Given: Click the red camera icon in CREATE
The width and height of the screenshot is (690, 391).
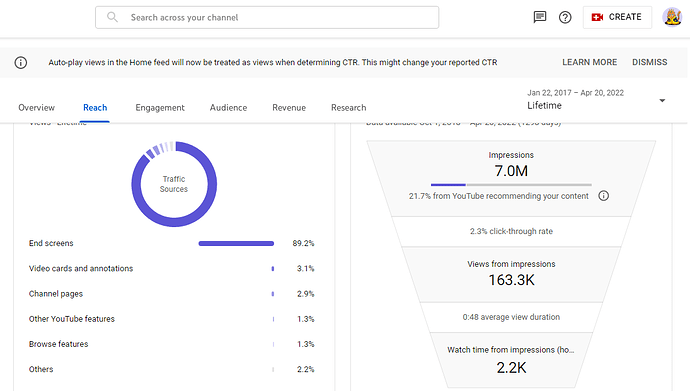Looking at the screenshot, I should click(x=597, y=17).
